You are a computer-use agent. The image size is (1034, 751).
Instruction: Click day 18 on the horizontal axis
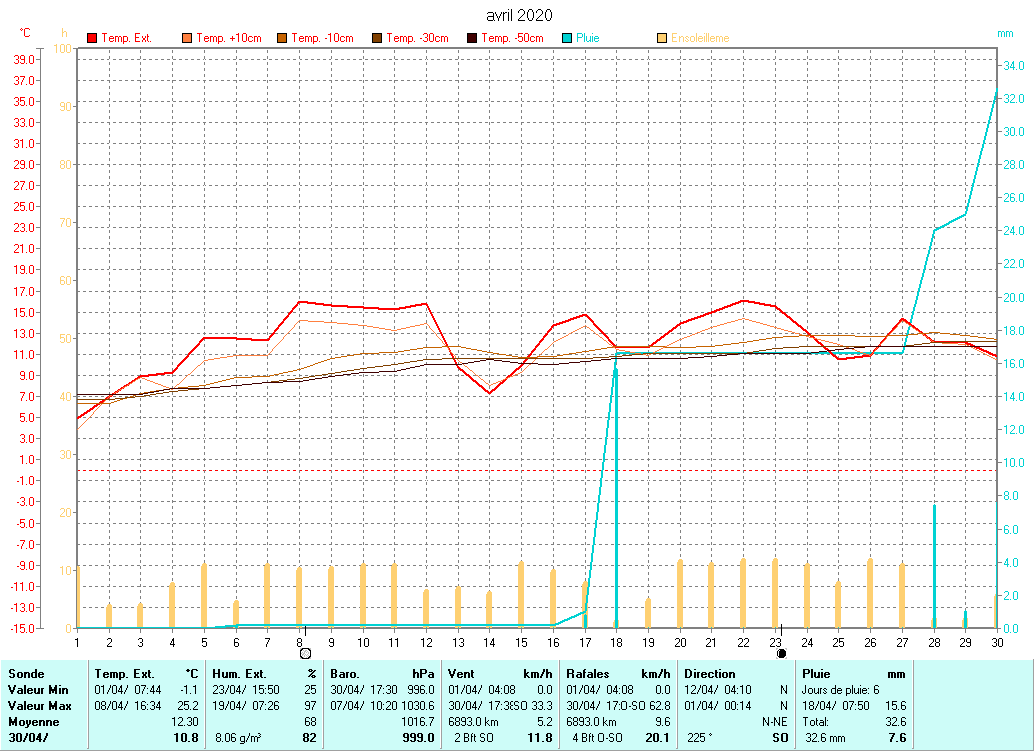[x=616, y=642]
